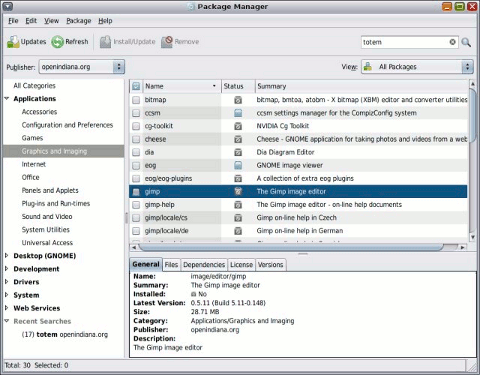Switch to the Files tab

point(171,265)
